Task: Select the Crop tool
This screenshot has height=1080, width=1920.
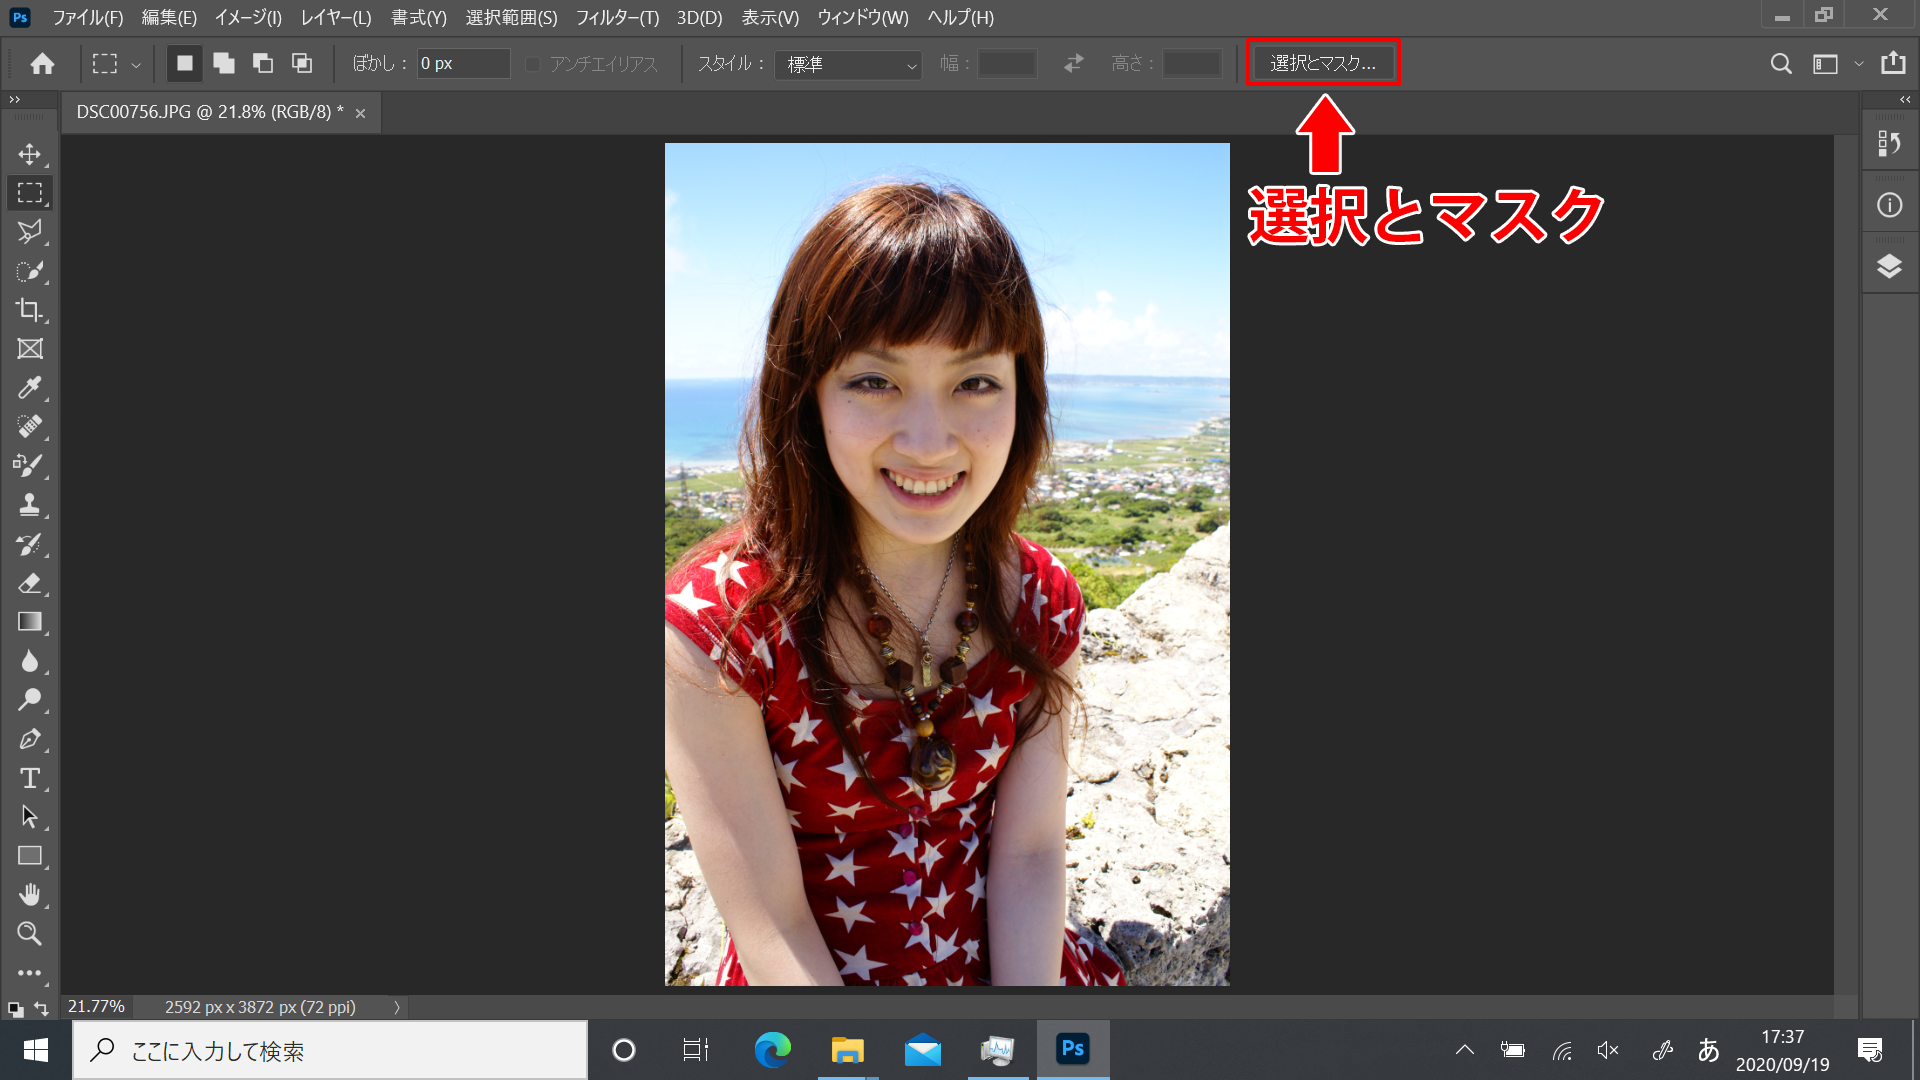Action: 29,310
